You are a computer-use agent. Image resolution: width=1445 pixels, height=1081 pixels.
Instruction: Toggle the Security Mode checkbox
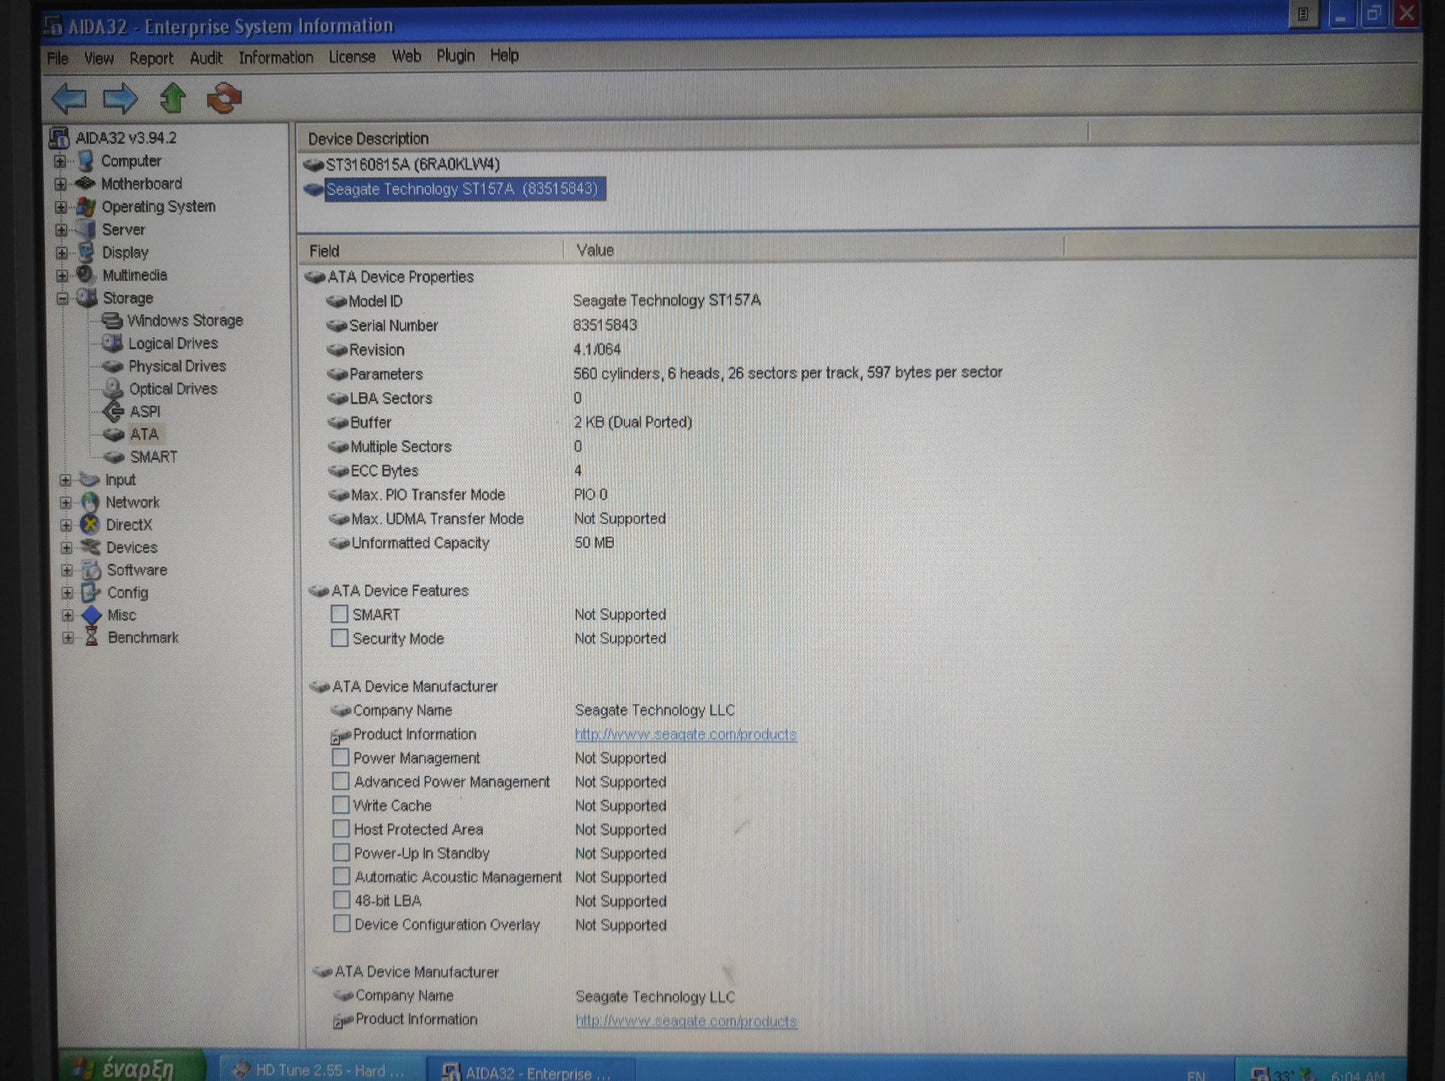coord(340,638)
